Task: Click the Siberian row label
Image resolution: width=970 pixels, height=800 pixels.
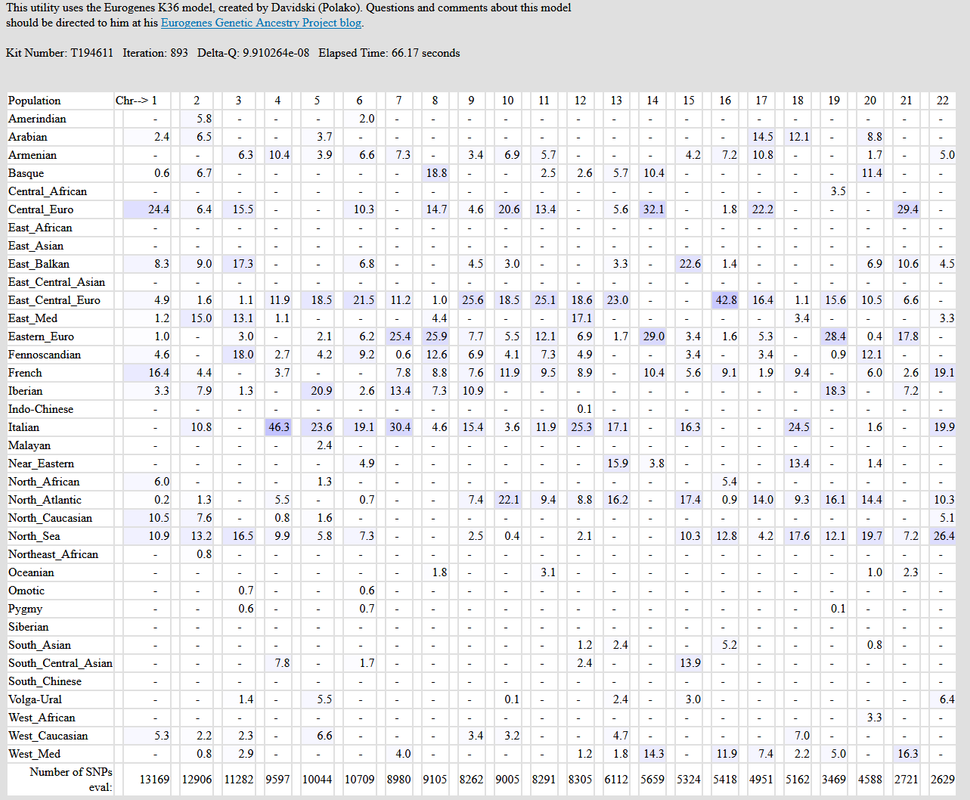Action: tap(28, 627)
